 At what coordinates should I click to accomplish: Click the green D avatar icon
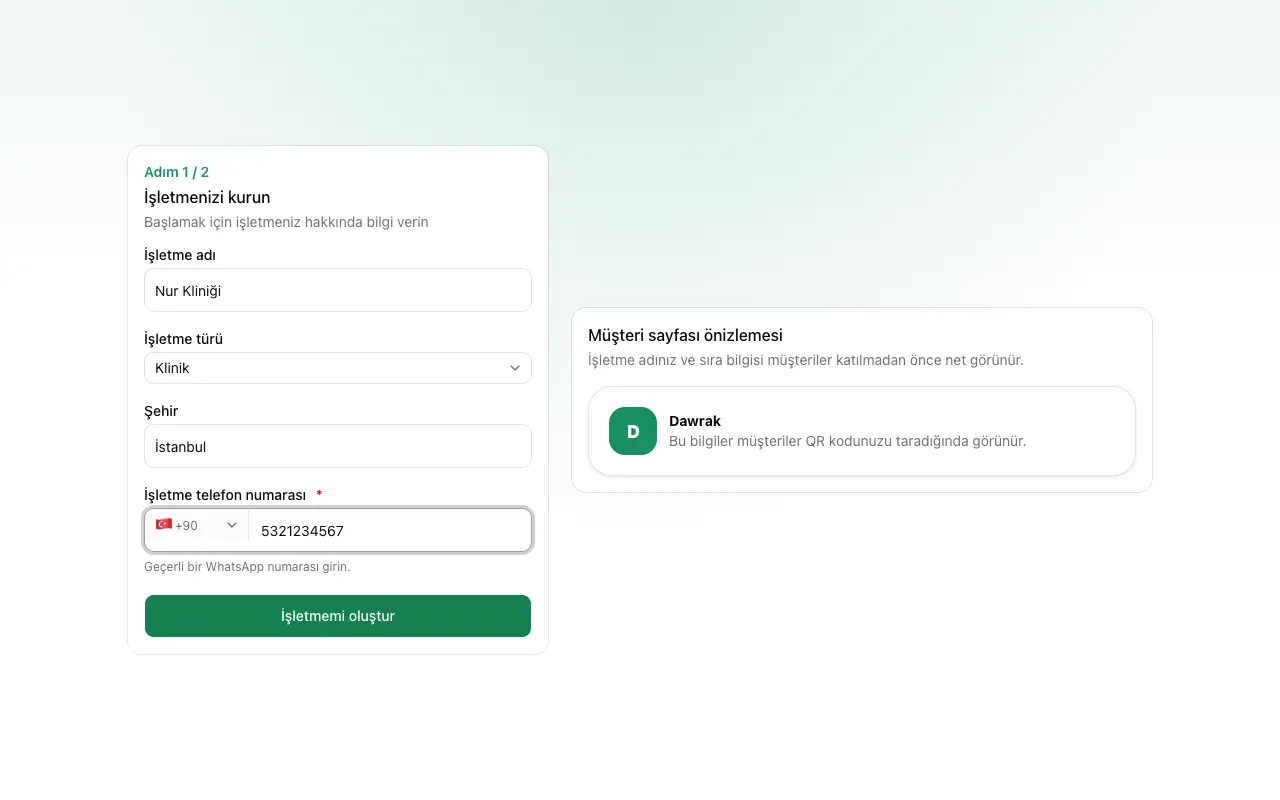pos(633,431)
